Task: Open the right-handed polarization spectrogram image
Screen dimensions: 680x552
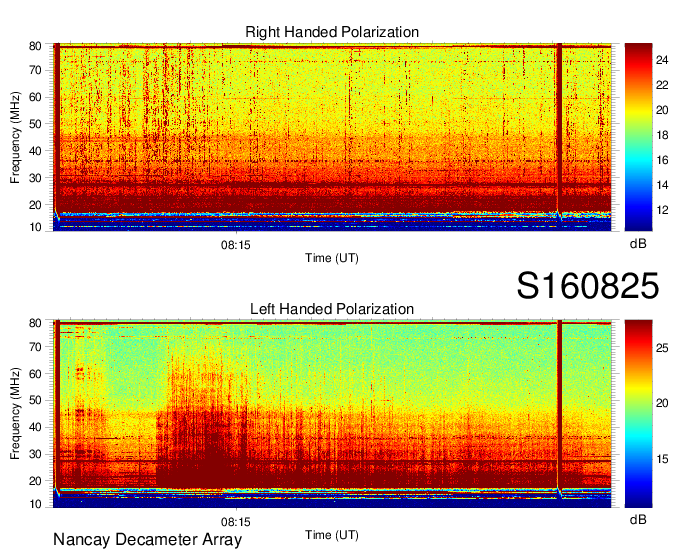Action: pyautogui.click(x=332, y=137)
